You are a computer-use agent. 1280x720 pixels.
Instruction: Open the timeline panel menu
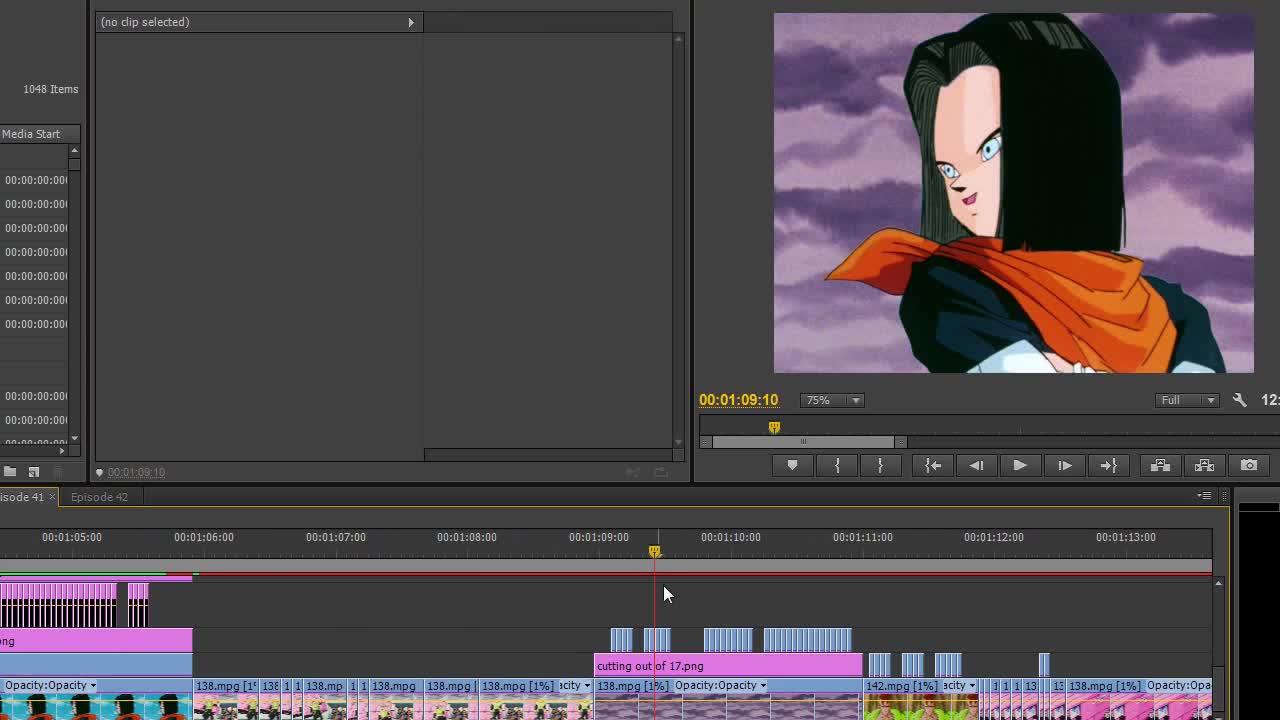[1205, 496]
